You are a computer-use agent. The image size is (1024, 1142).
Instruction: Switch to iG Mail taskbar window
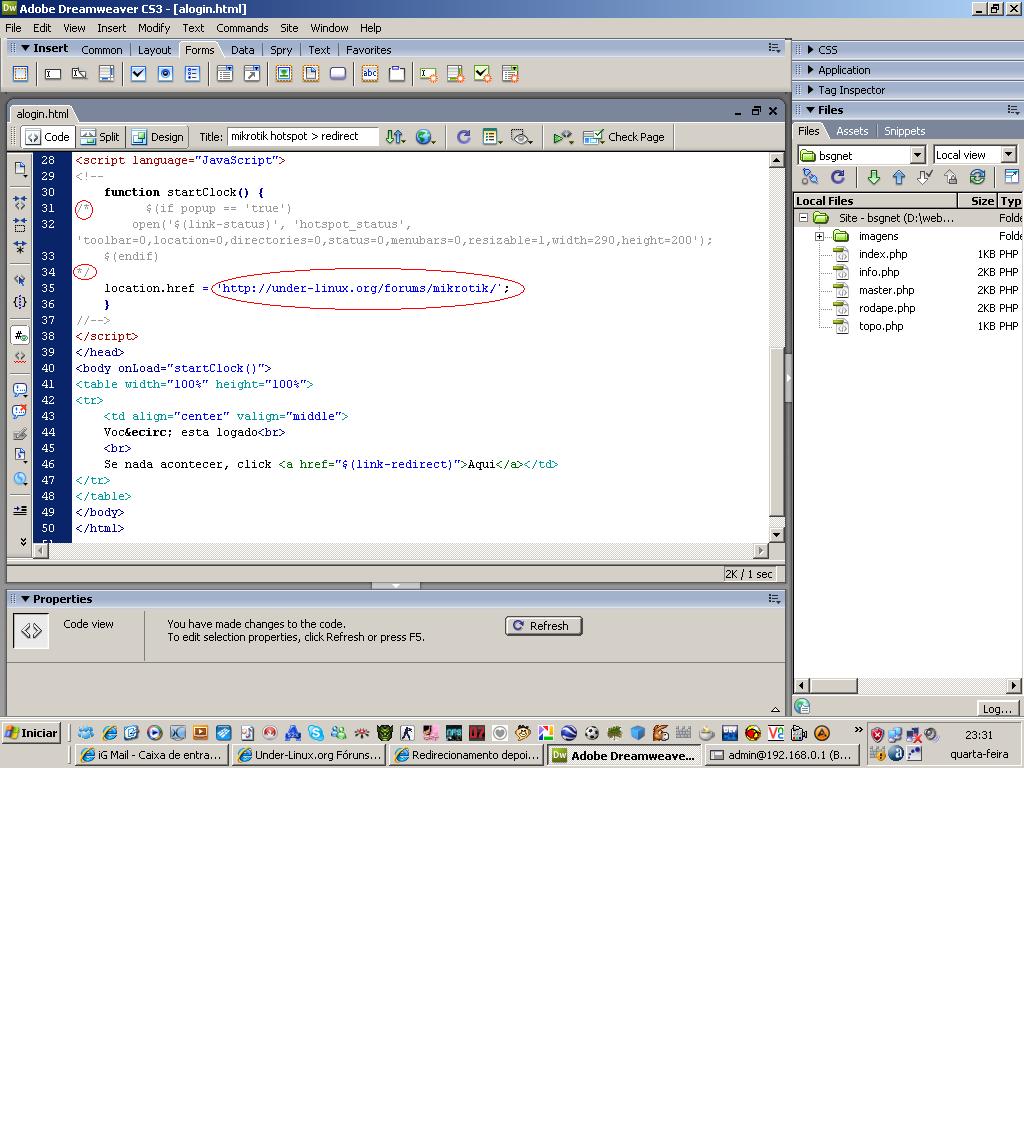(151, 755)
